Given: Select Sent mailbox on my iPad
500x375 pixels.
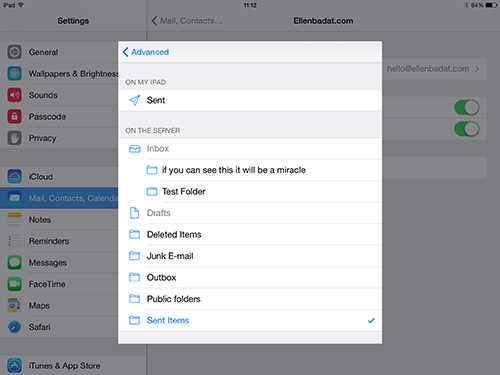Looking at the screenshot, I should (250, 100).
